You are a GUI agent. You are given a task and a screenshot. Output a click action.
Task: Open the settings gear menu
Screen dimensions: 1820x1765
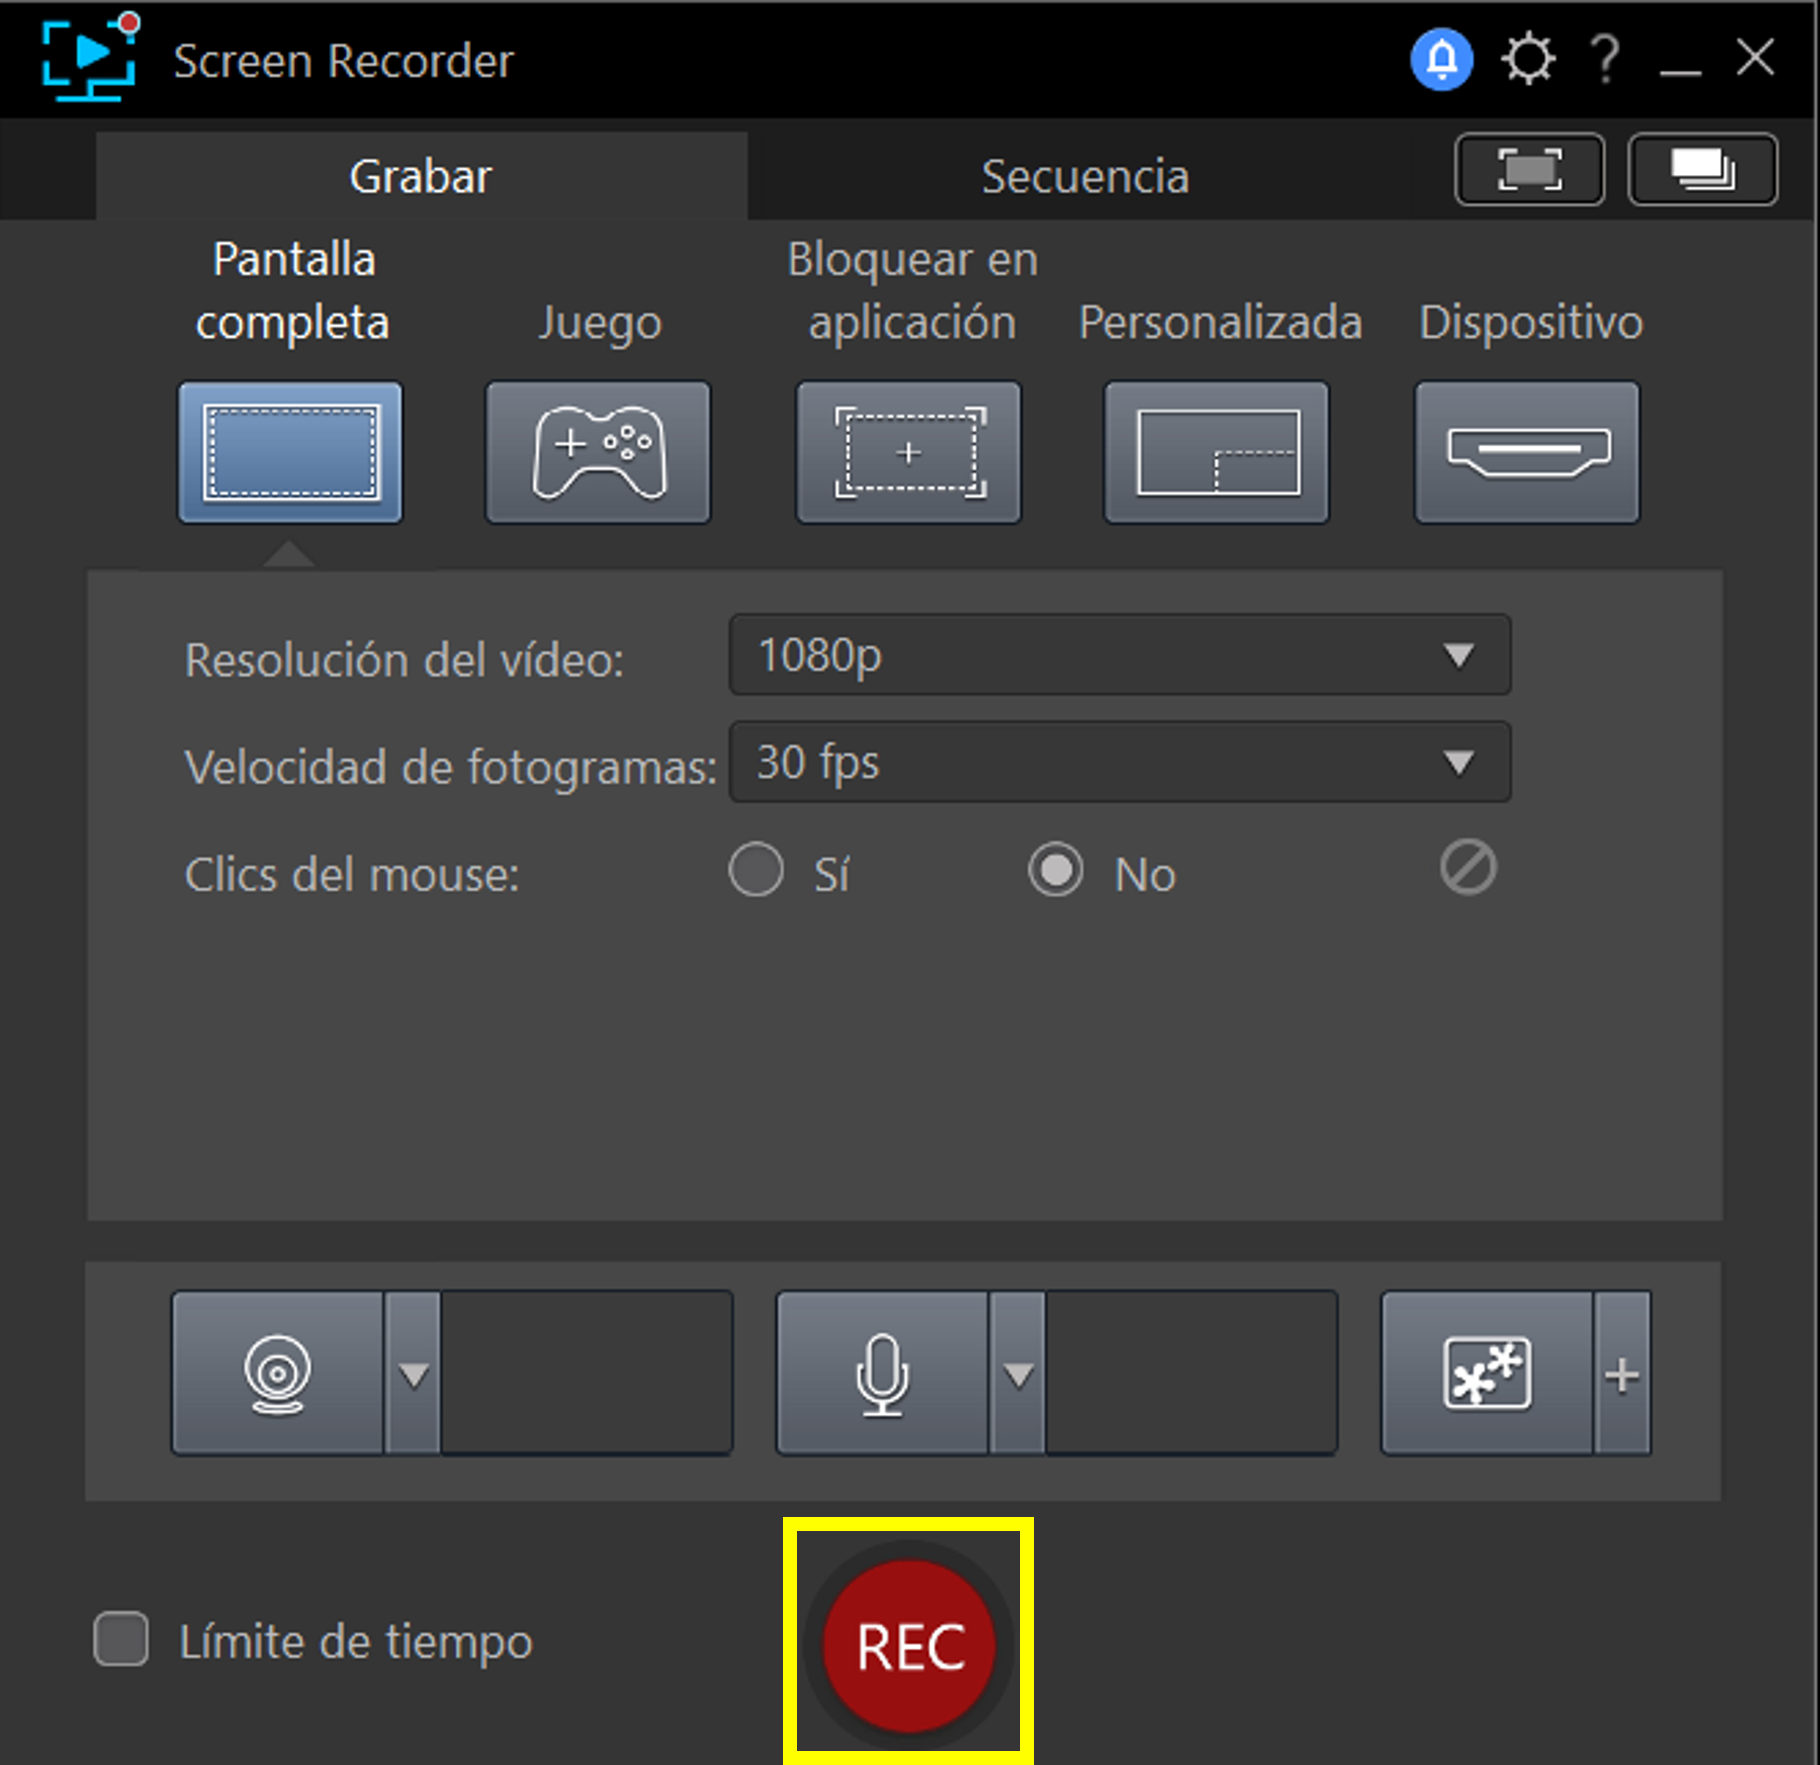1527,58
